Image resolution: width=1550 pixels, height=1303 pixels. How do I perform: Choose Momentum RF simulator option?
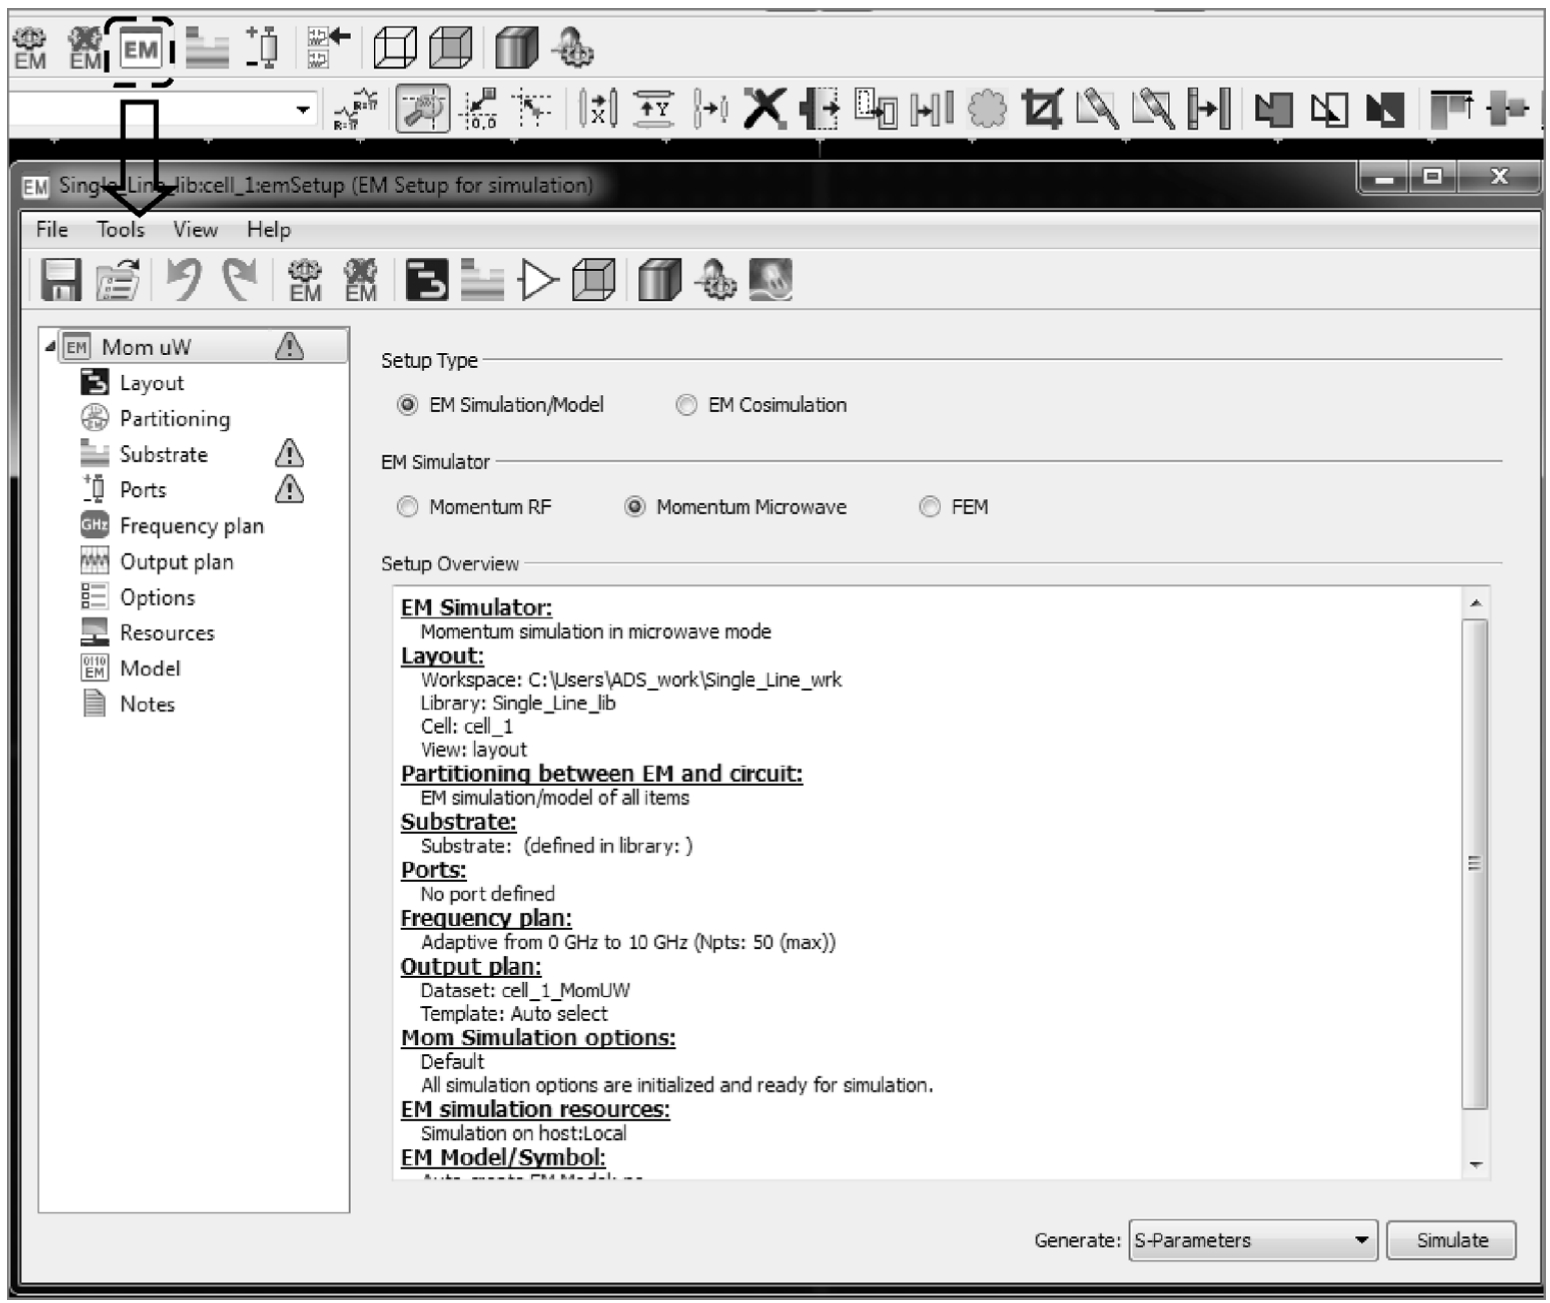click(x=408, y=507)
